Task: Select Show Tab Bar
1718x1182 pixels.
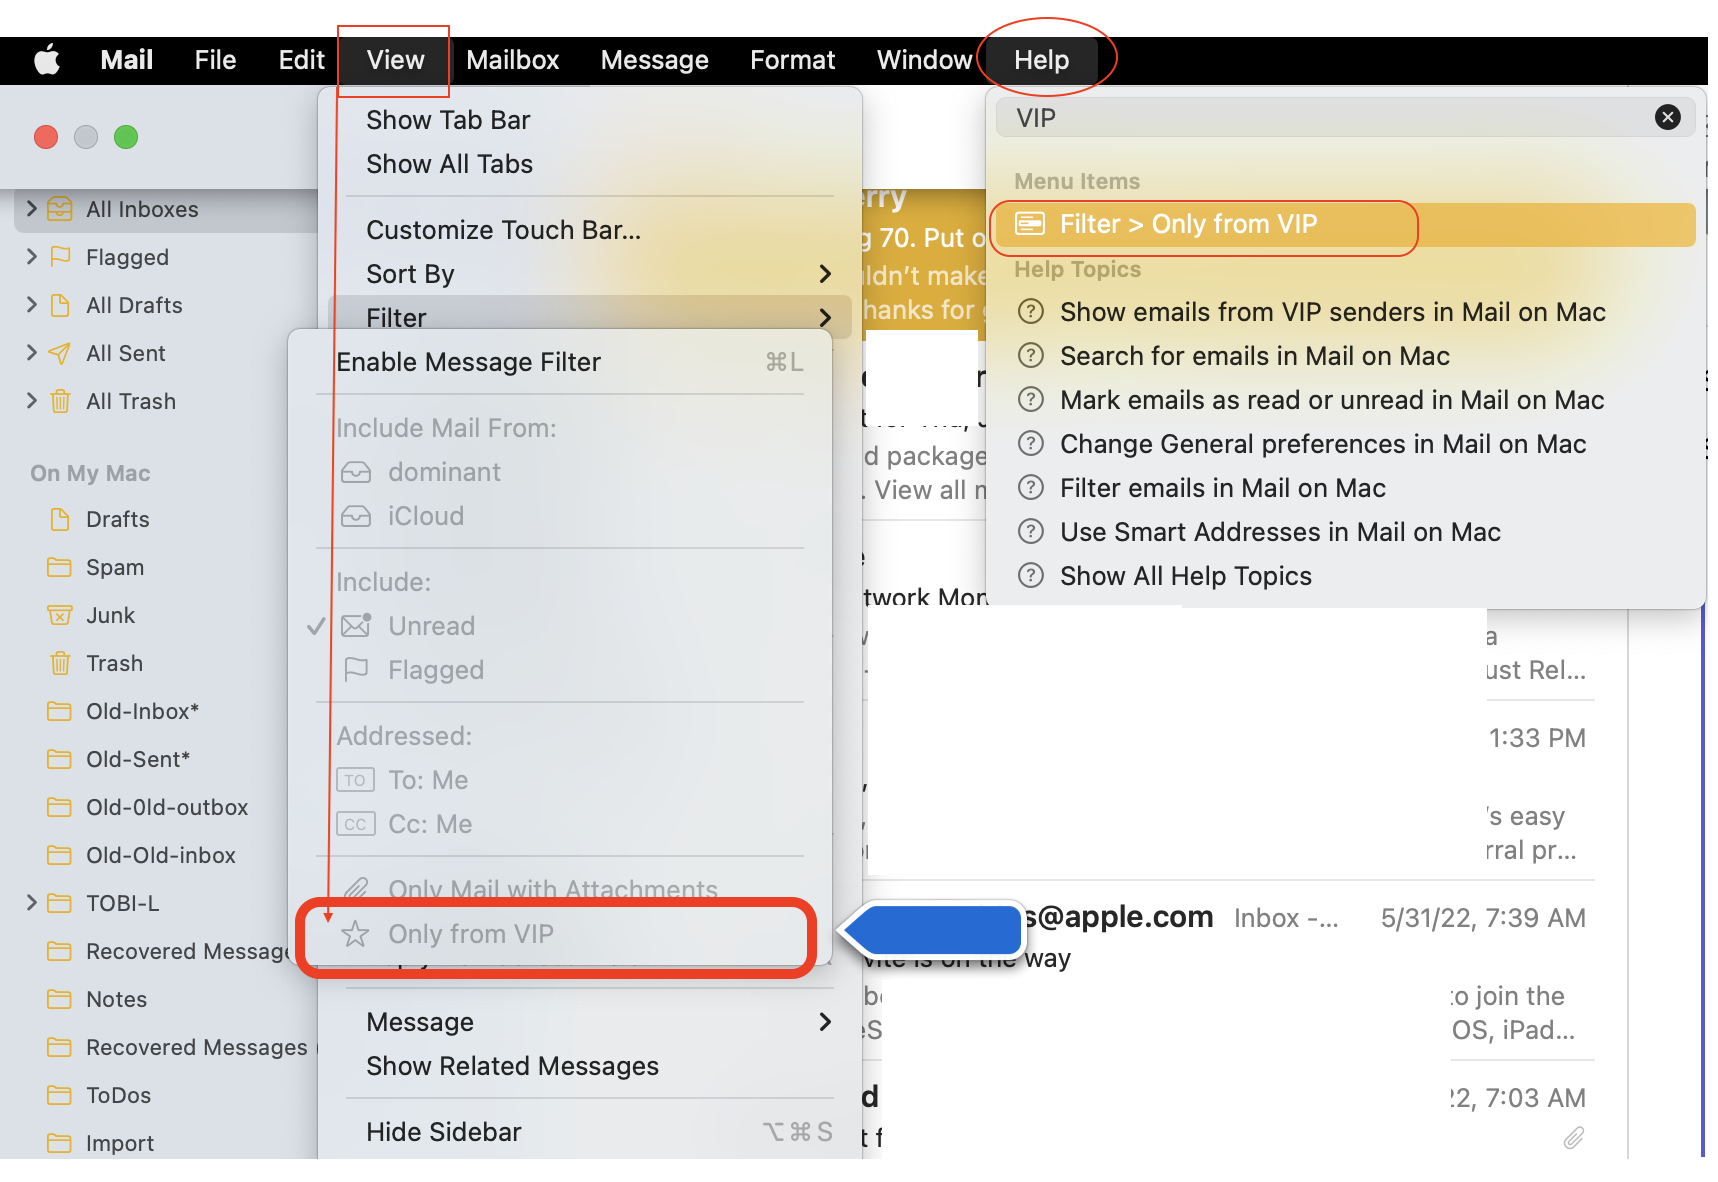Action: [x=590, y=120]
